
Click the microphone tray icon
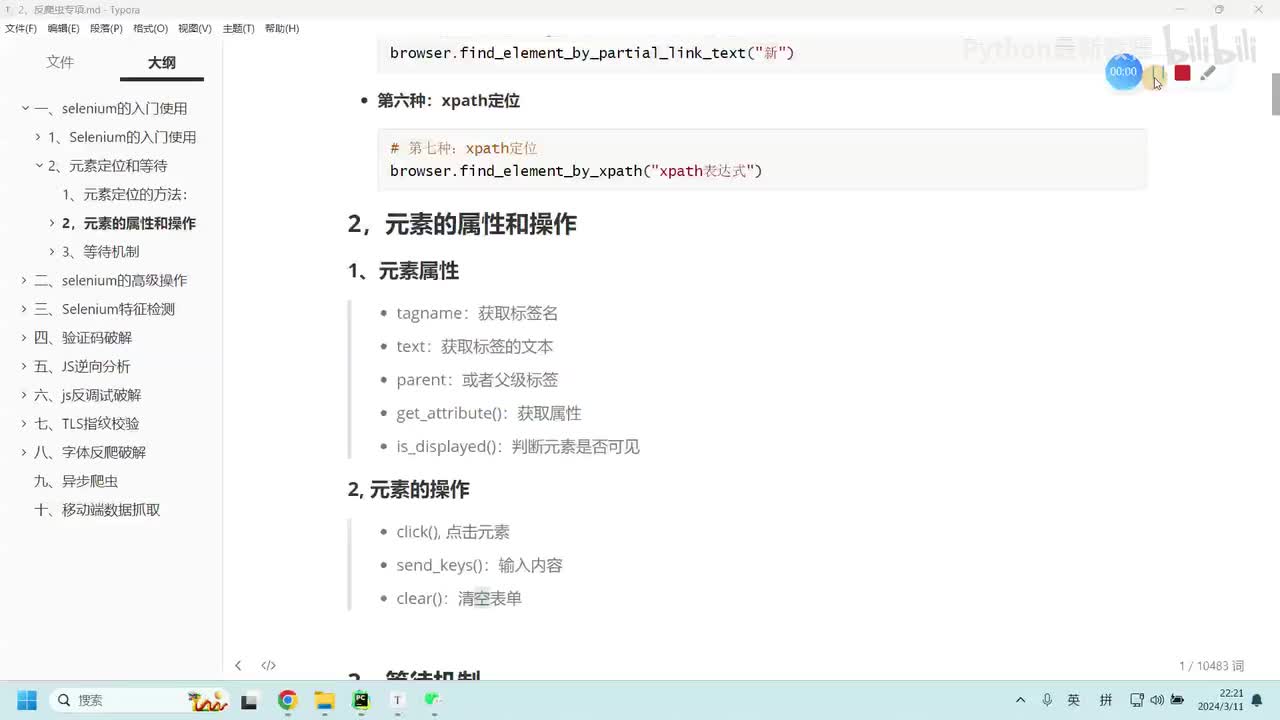1047,700
